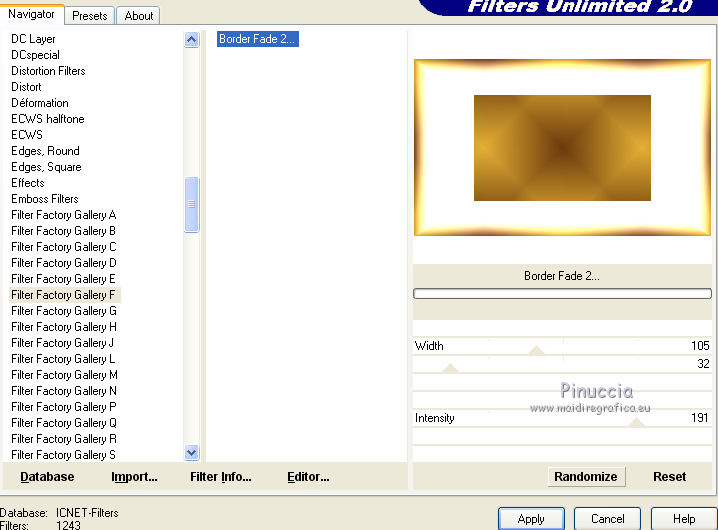This screenshot has width=718, height=530.
Task: Select Filter Factory Gallery G
Action: click(64, 311)
